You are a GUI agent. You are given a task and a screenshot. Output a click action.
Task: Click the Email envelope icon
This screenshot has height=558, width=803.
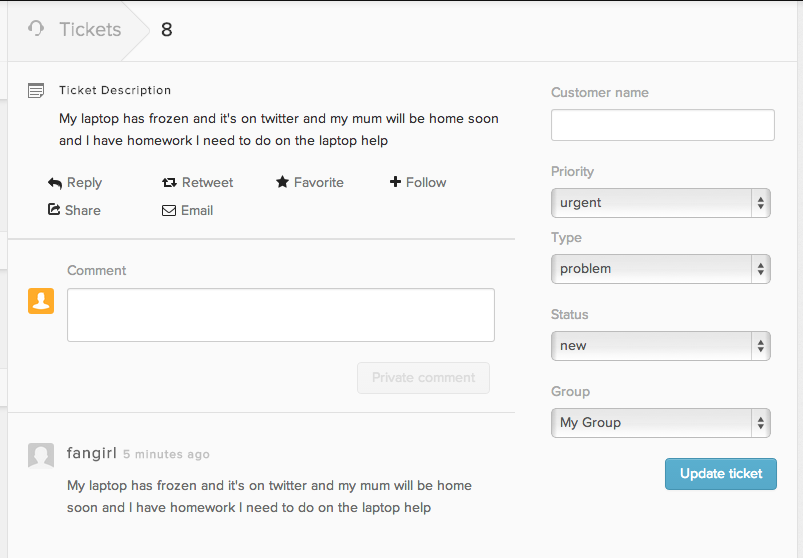tap(169, 211)
